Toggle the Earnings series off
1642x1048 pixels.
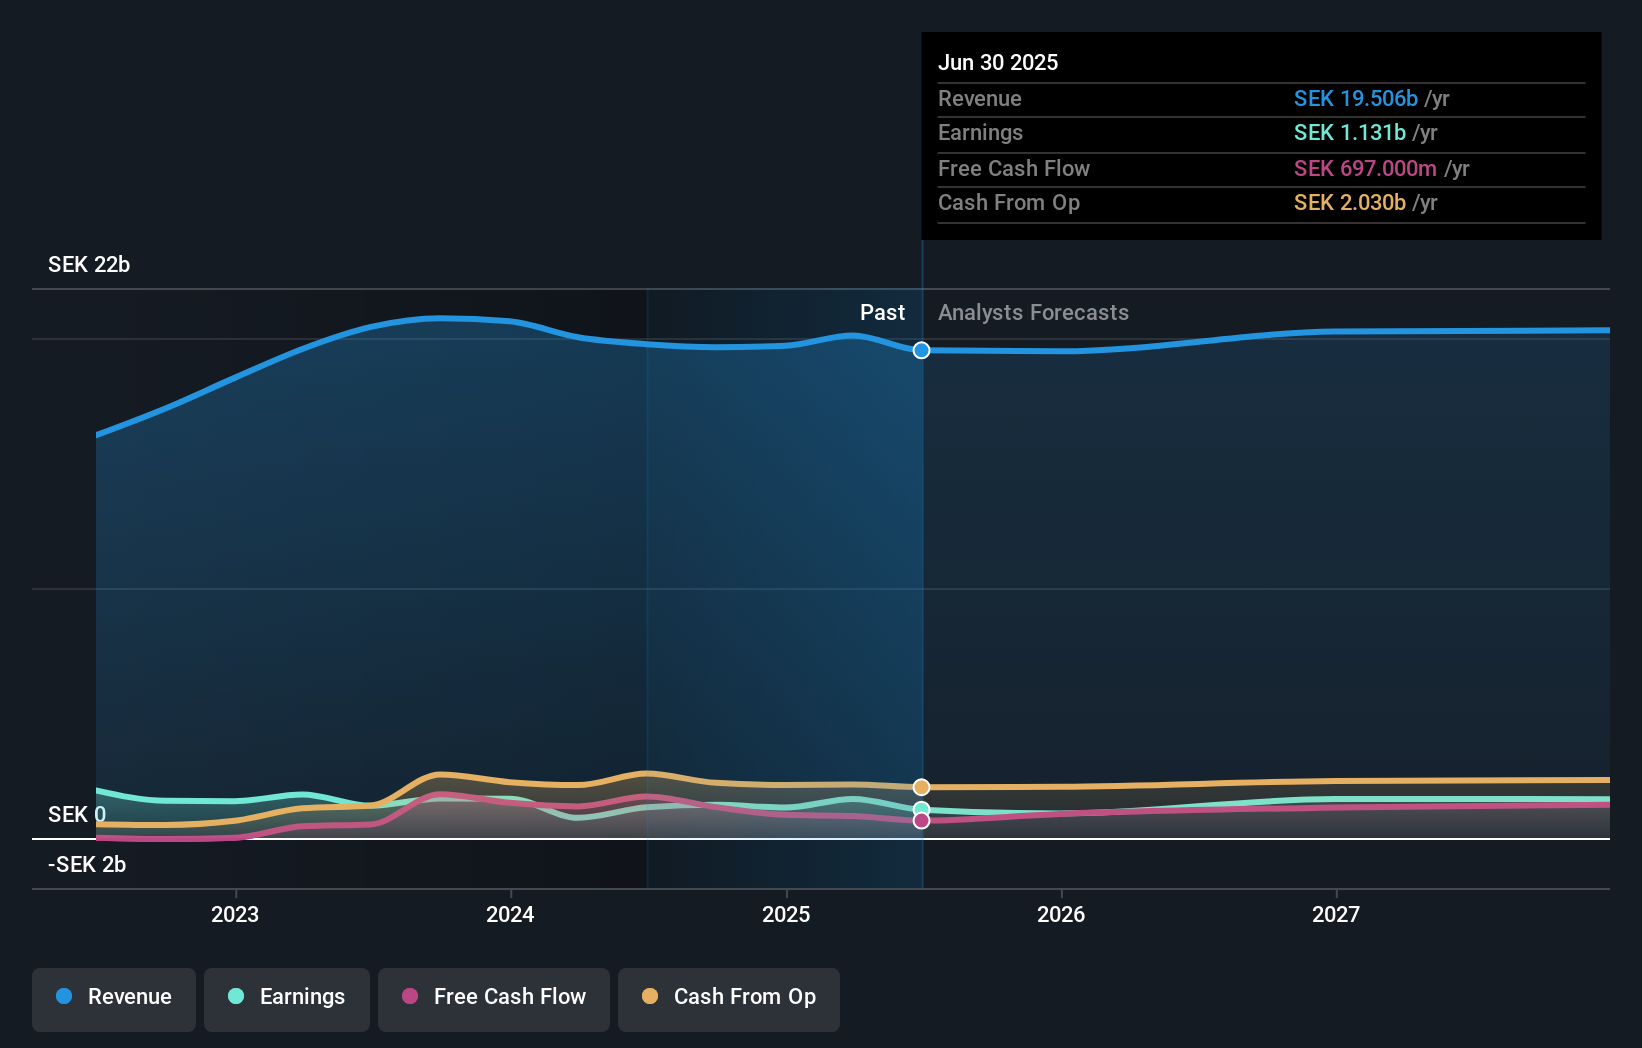[286, 999]
